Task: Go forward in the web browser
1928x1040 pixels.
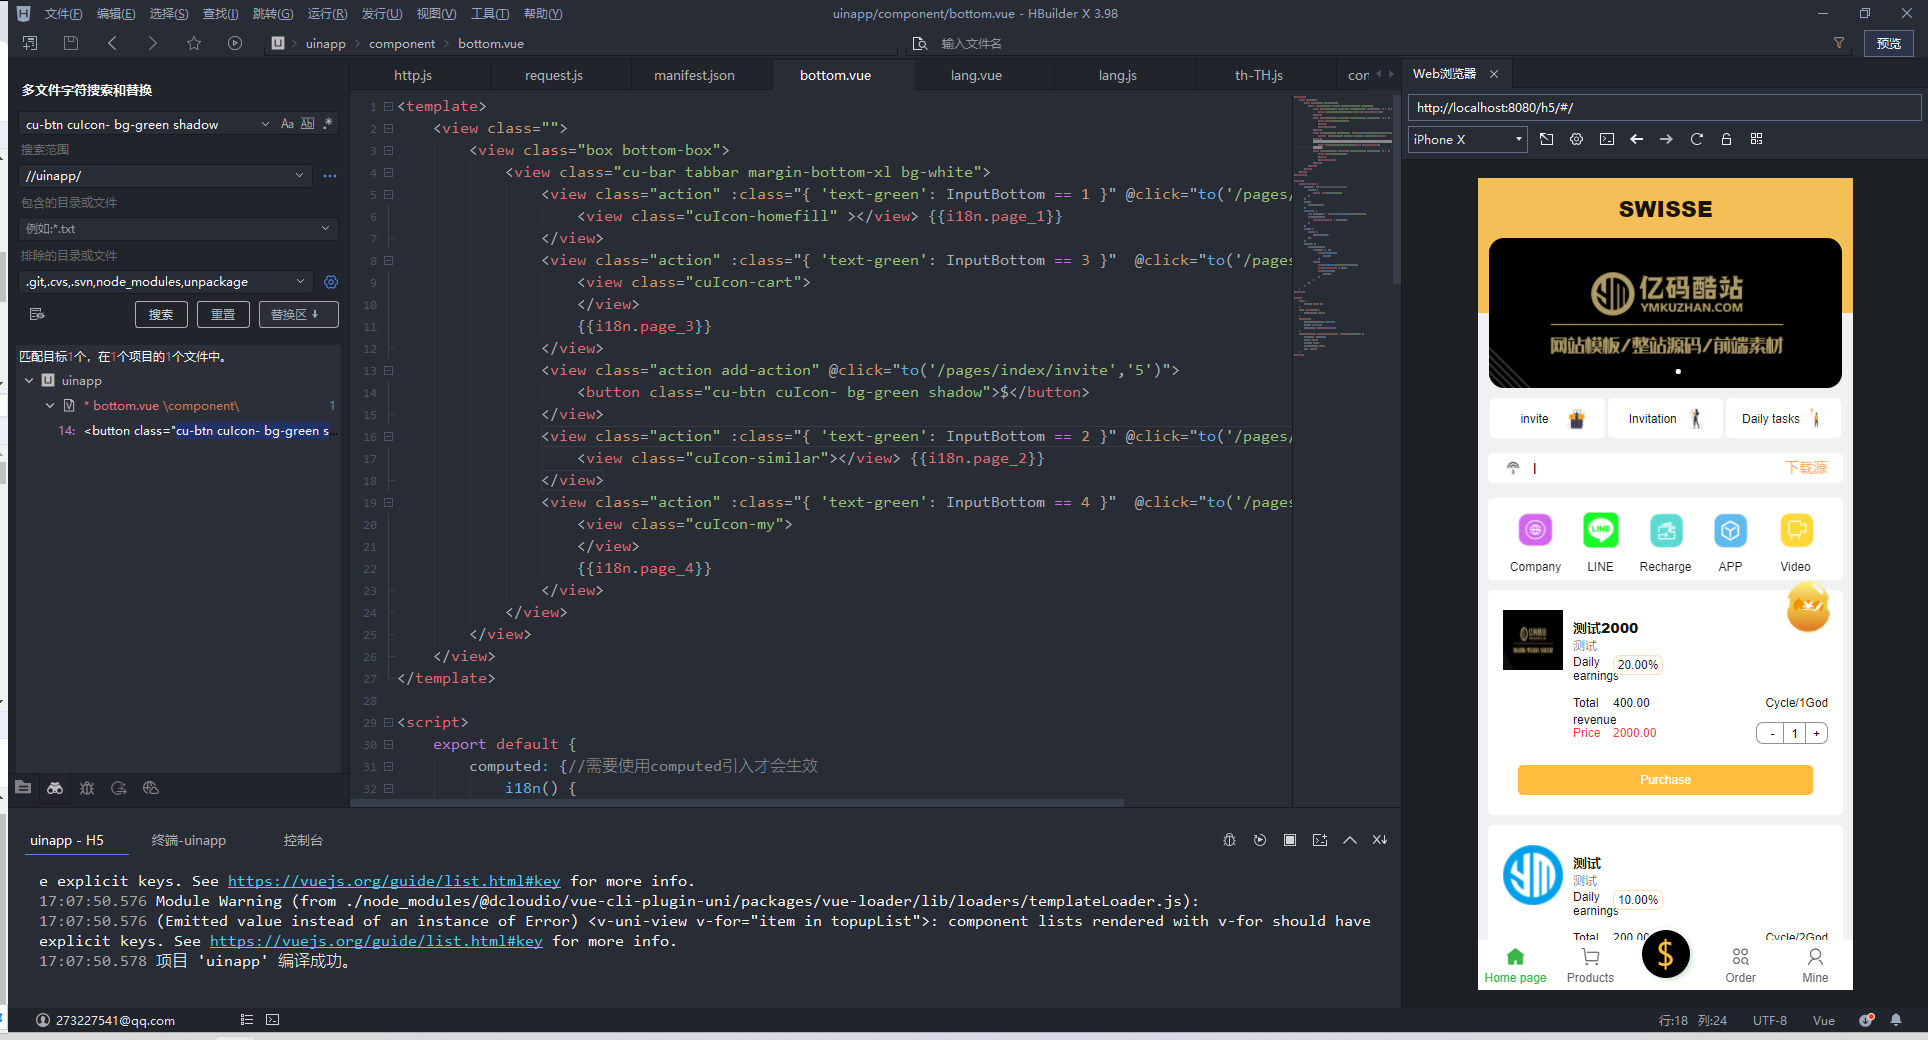Action: [1666, 139]
